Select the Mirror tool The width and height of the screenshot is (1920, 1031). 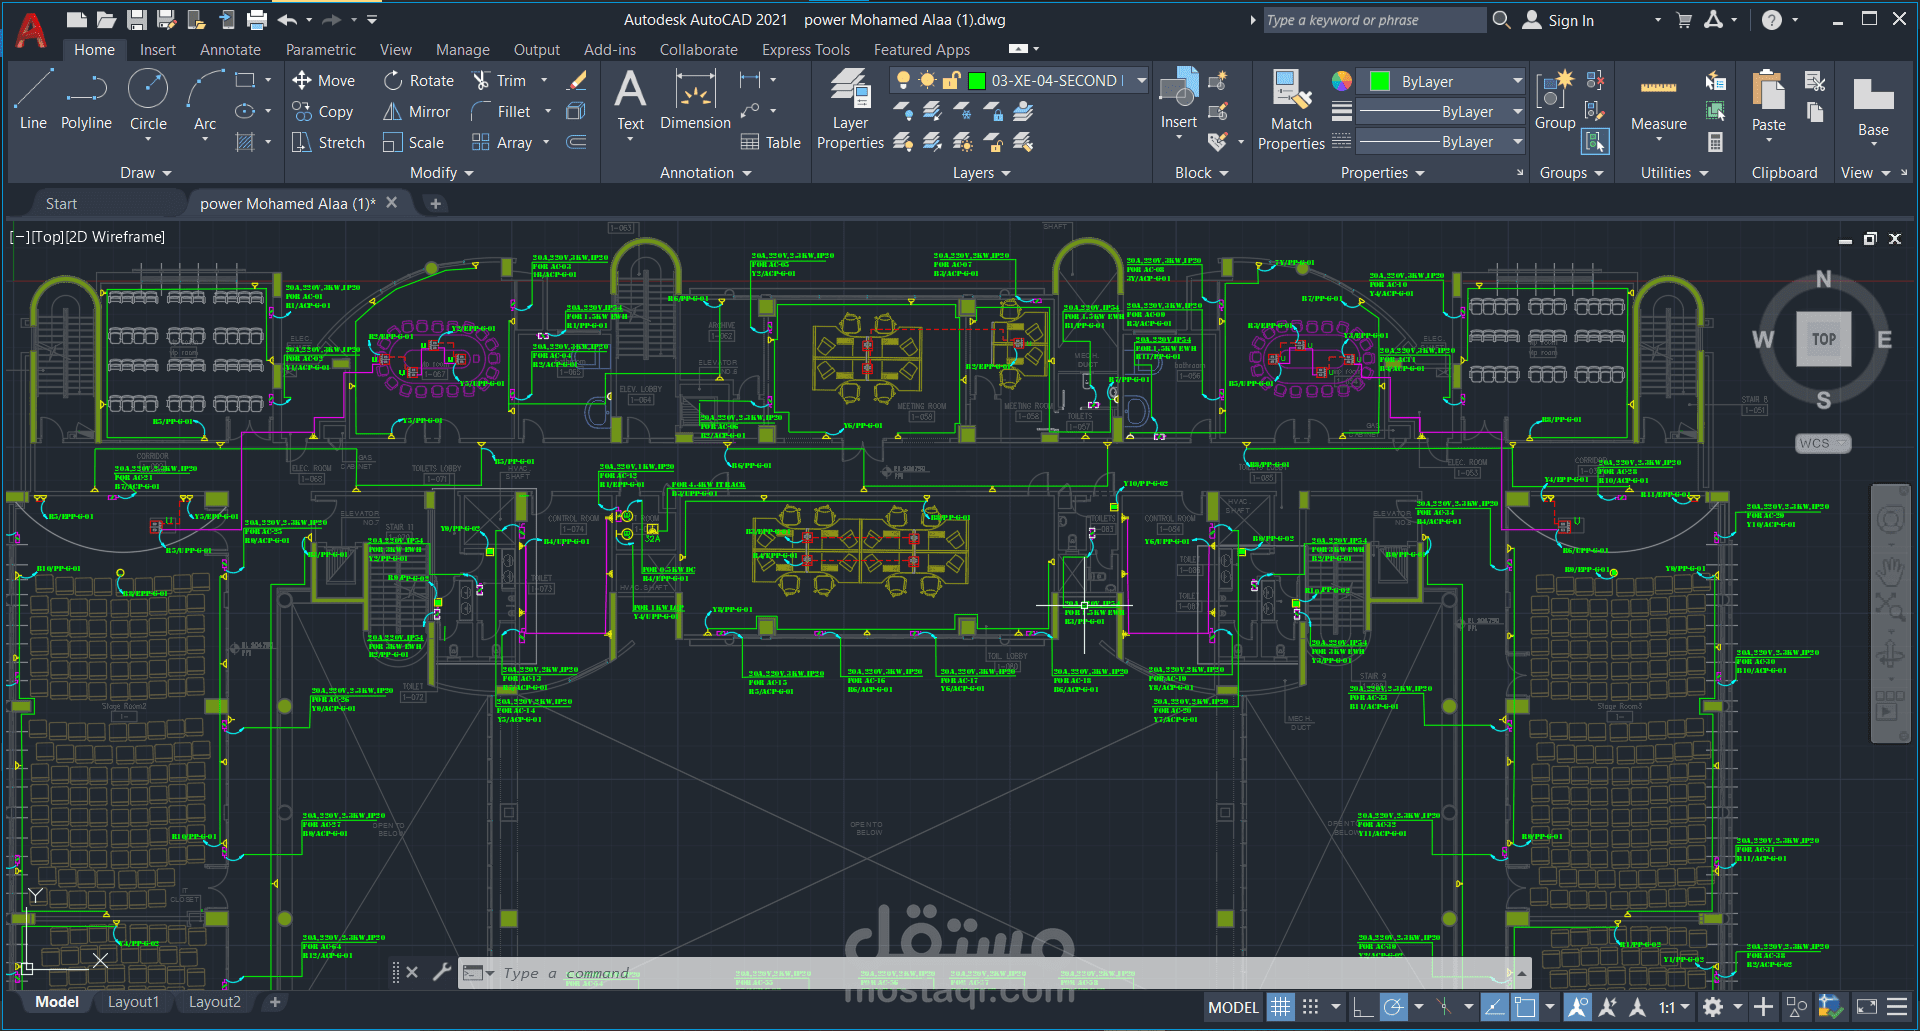(x=416, y=111)
